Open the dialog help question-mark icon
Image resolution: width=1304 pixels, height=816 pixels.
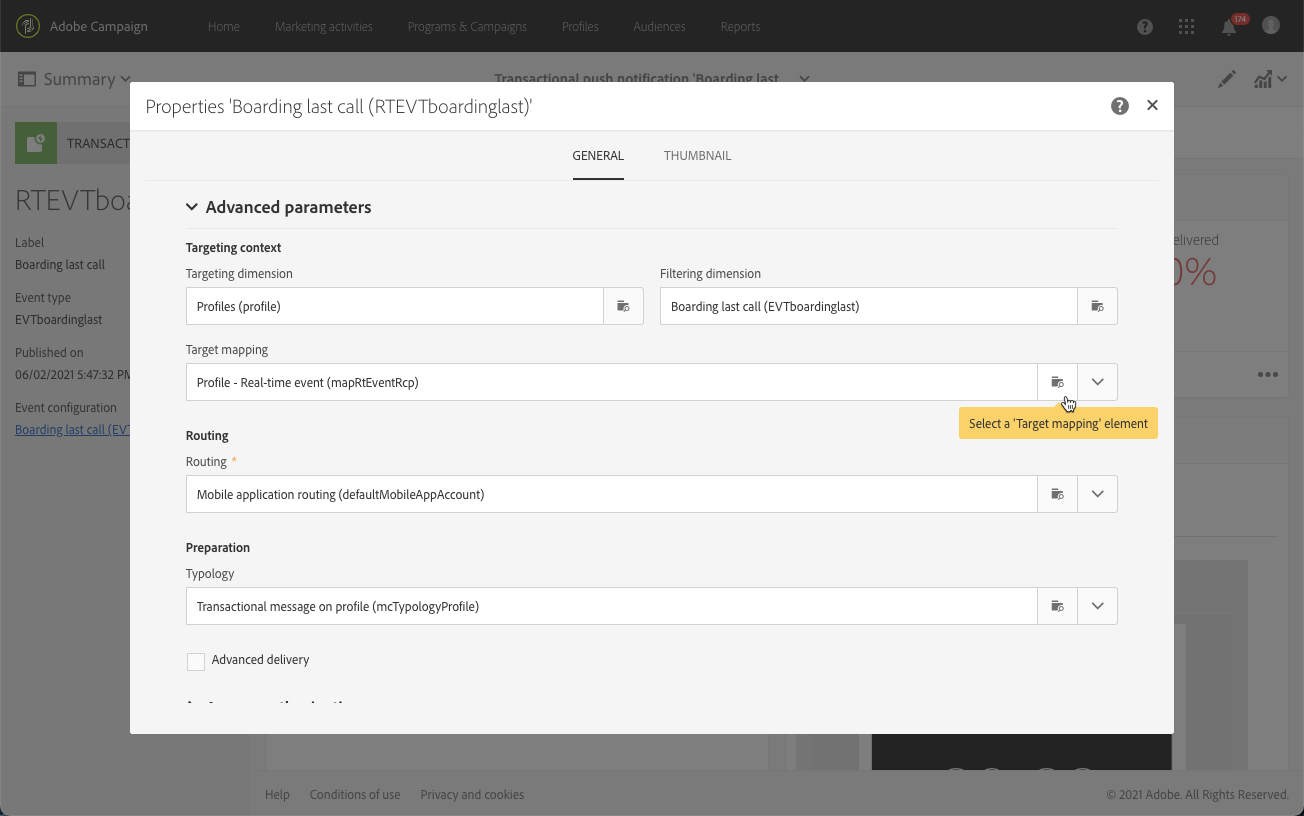click(1120, 106)
